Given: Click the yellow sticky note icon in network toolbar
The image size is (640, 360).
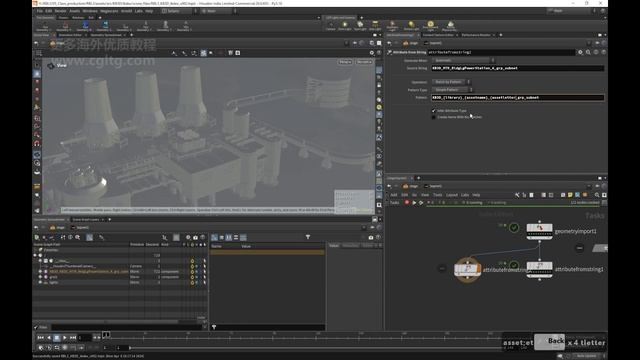Looking at the screenshot, I should pos(570,195).
